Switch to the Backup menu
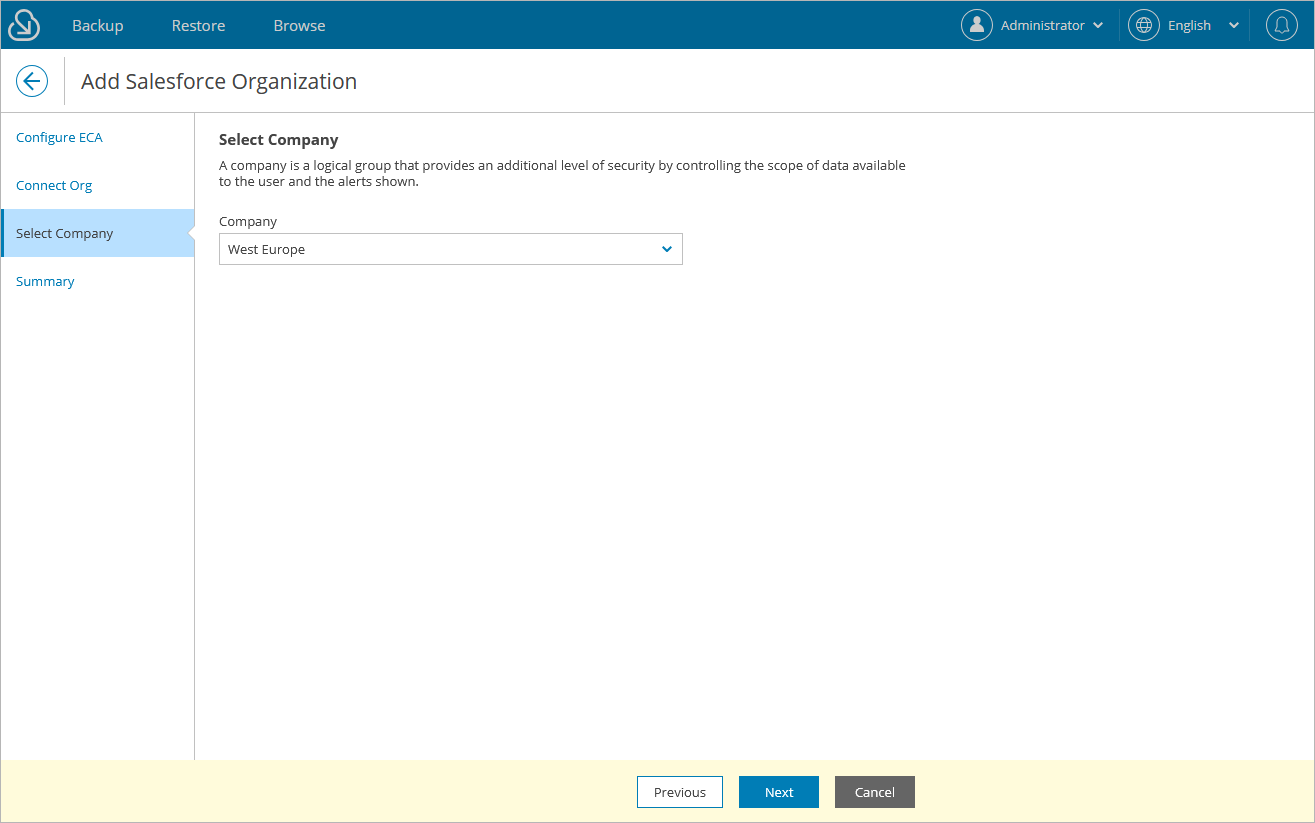Viewport: 1315px width, 823px height. 97,24
